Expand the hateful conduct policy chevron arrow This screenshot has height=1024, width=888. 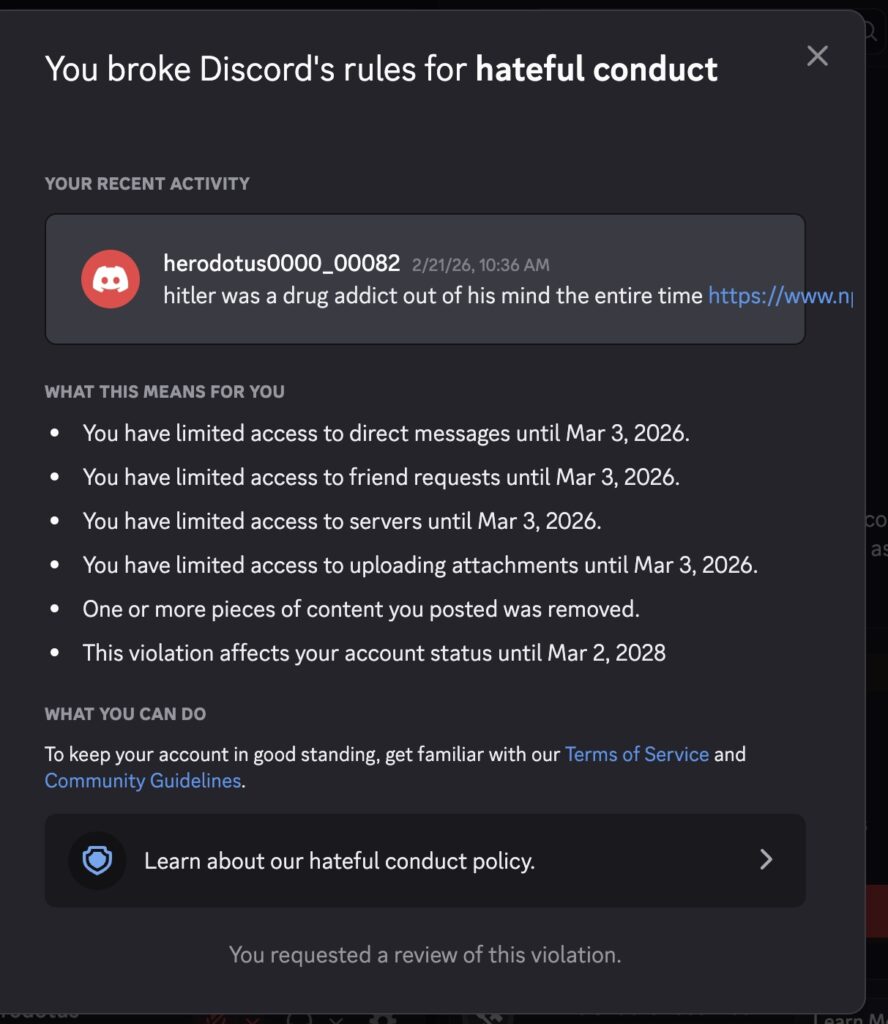pyautogui.click(x=766, y=860)
